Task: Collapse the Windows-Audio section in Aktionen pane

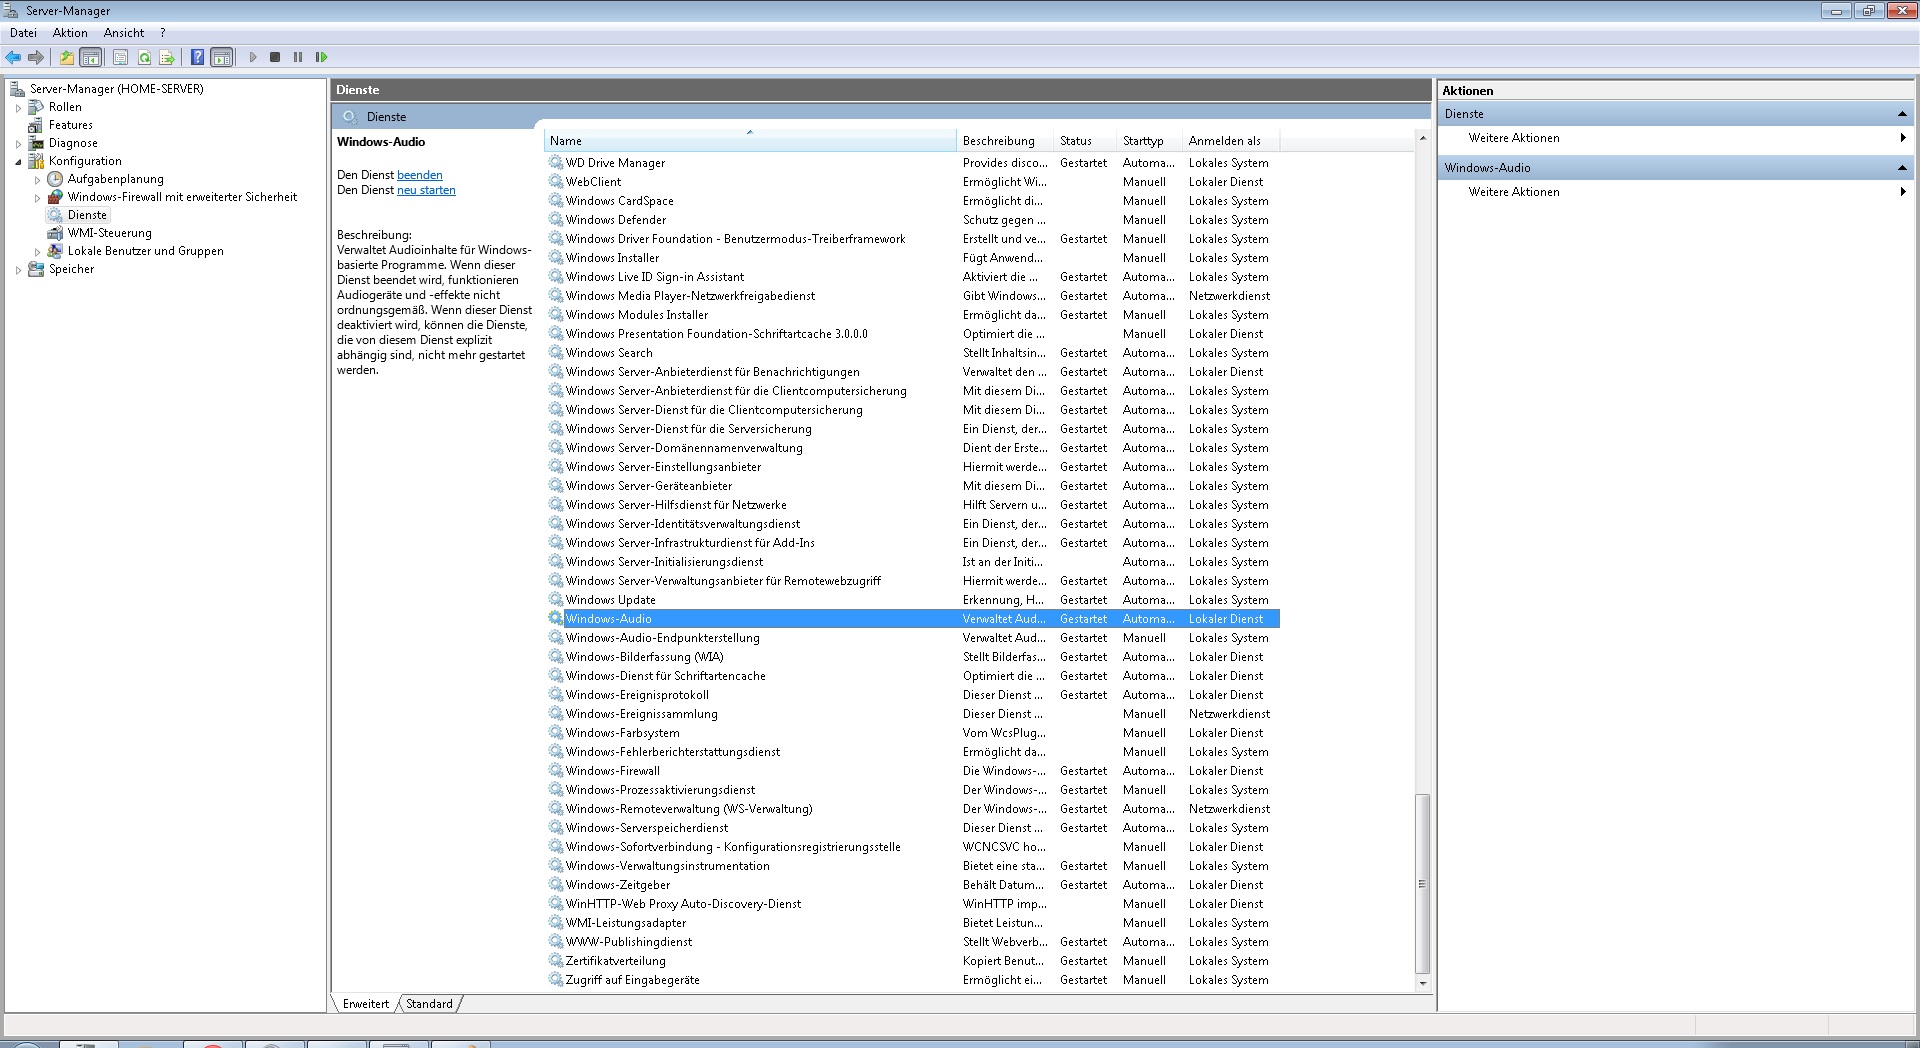Action: coord(1902,168)
